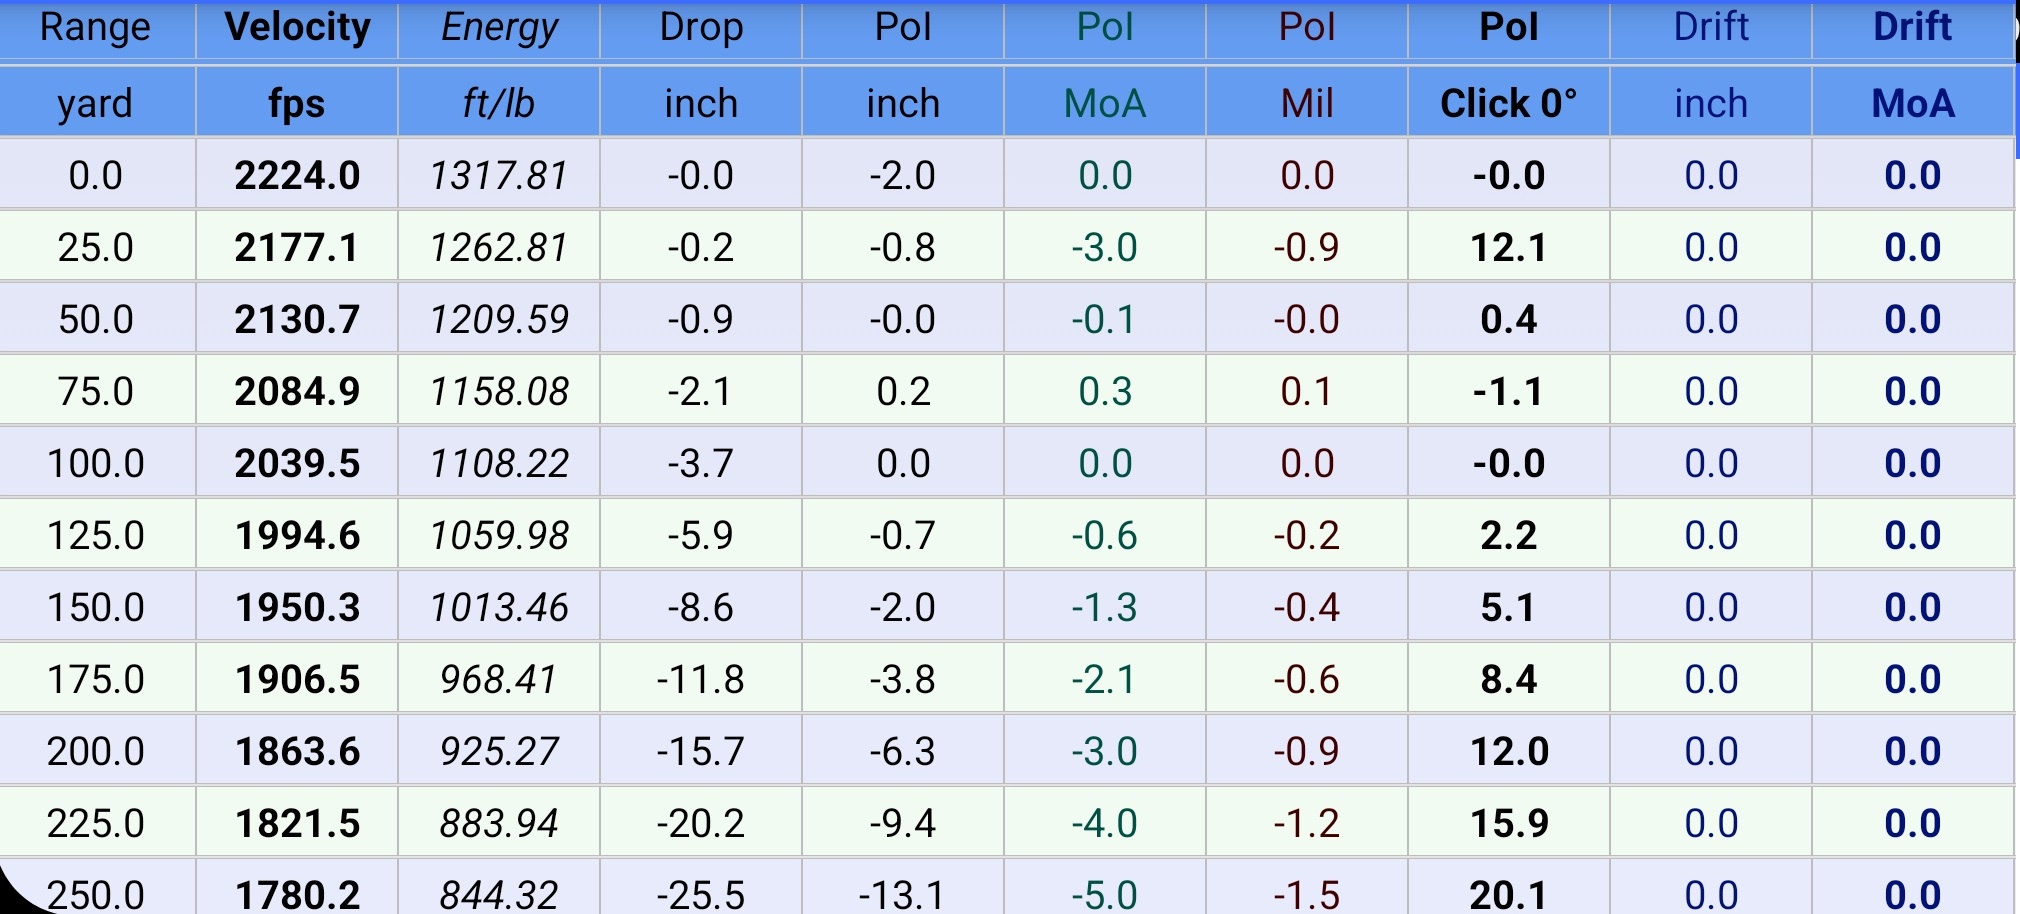Click the Velocity column header
2020x914 pixels.
[297, 28]
